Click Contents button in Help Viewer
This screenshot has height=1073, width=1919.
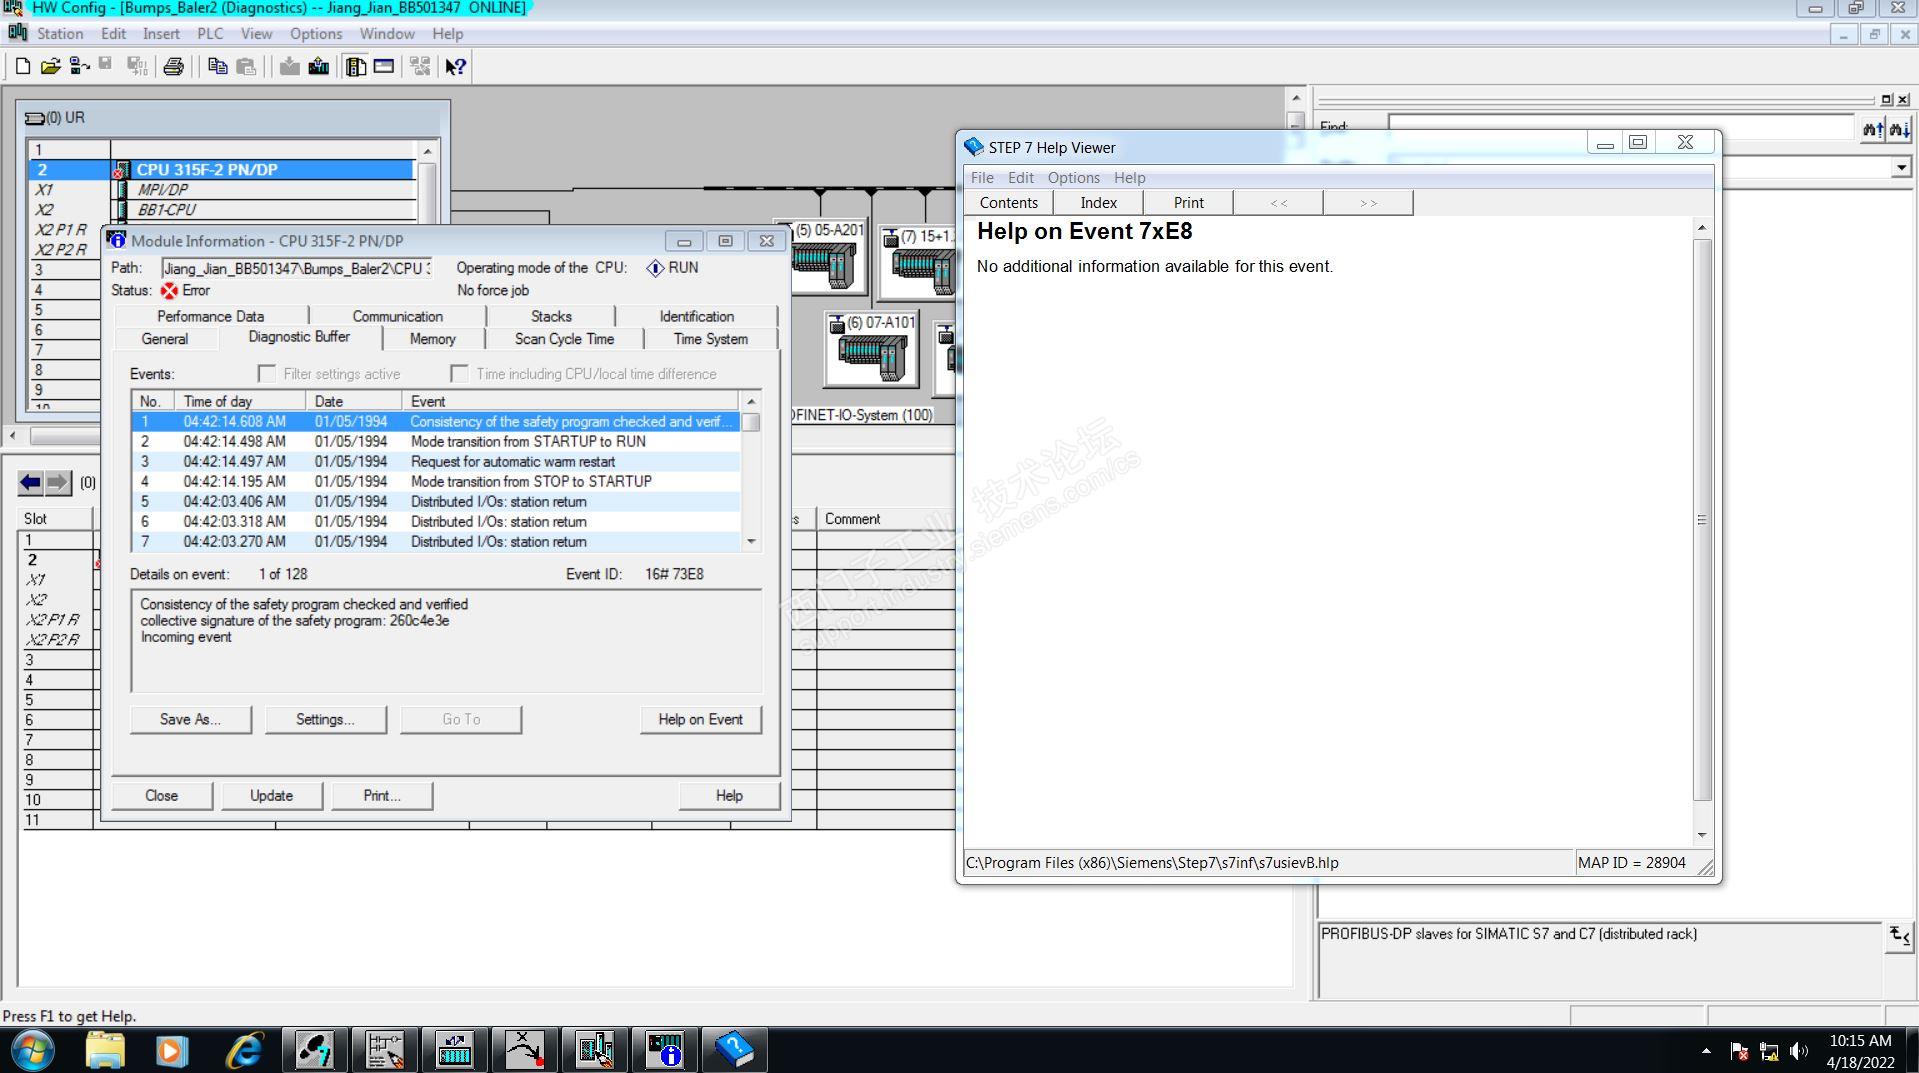pos(1008,203)
